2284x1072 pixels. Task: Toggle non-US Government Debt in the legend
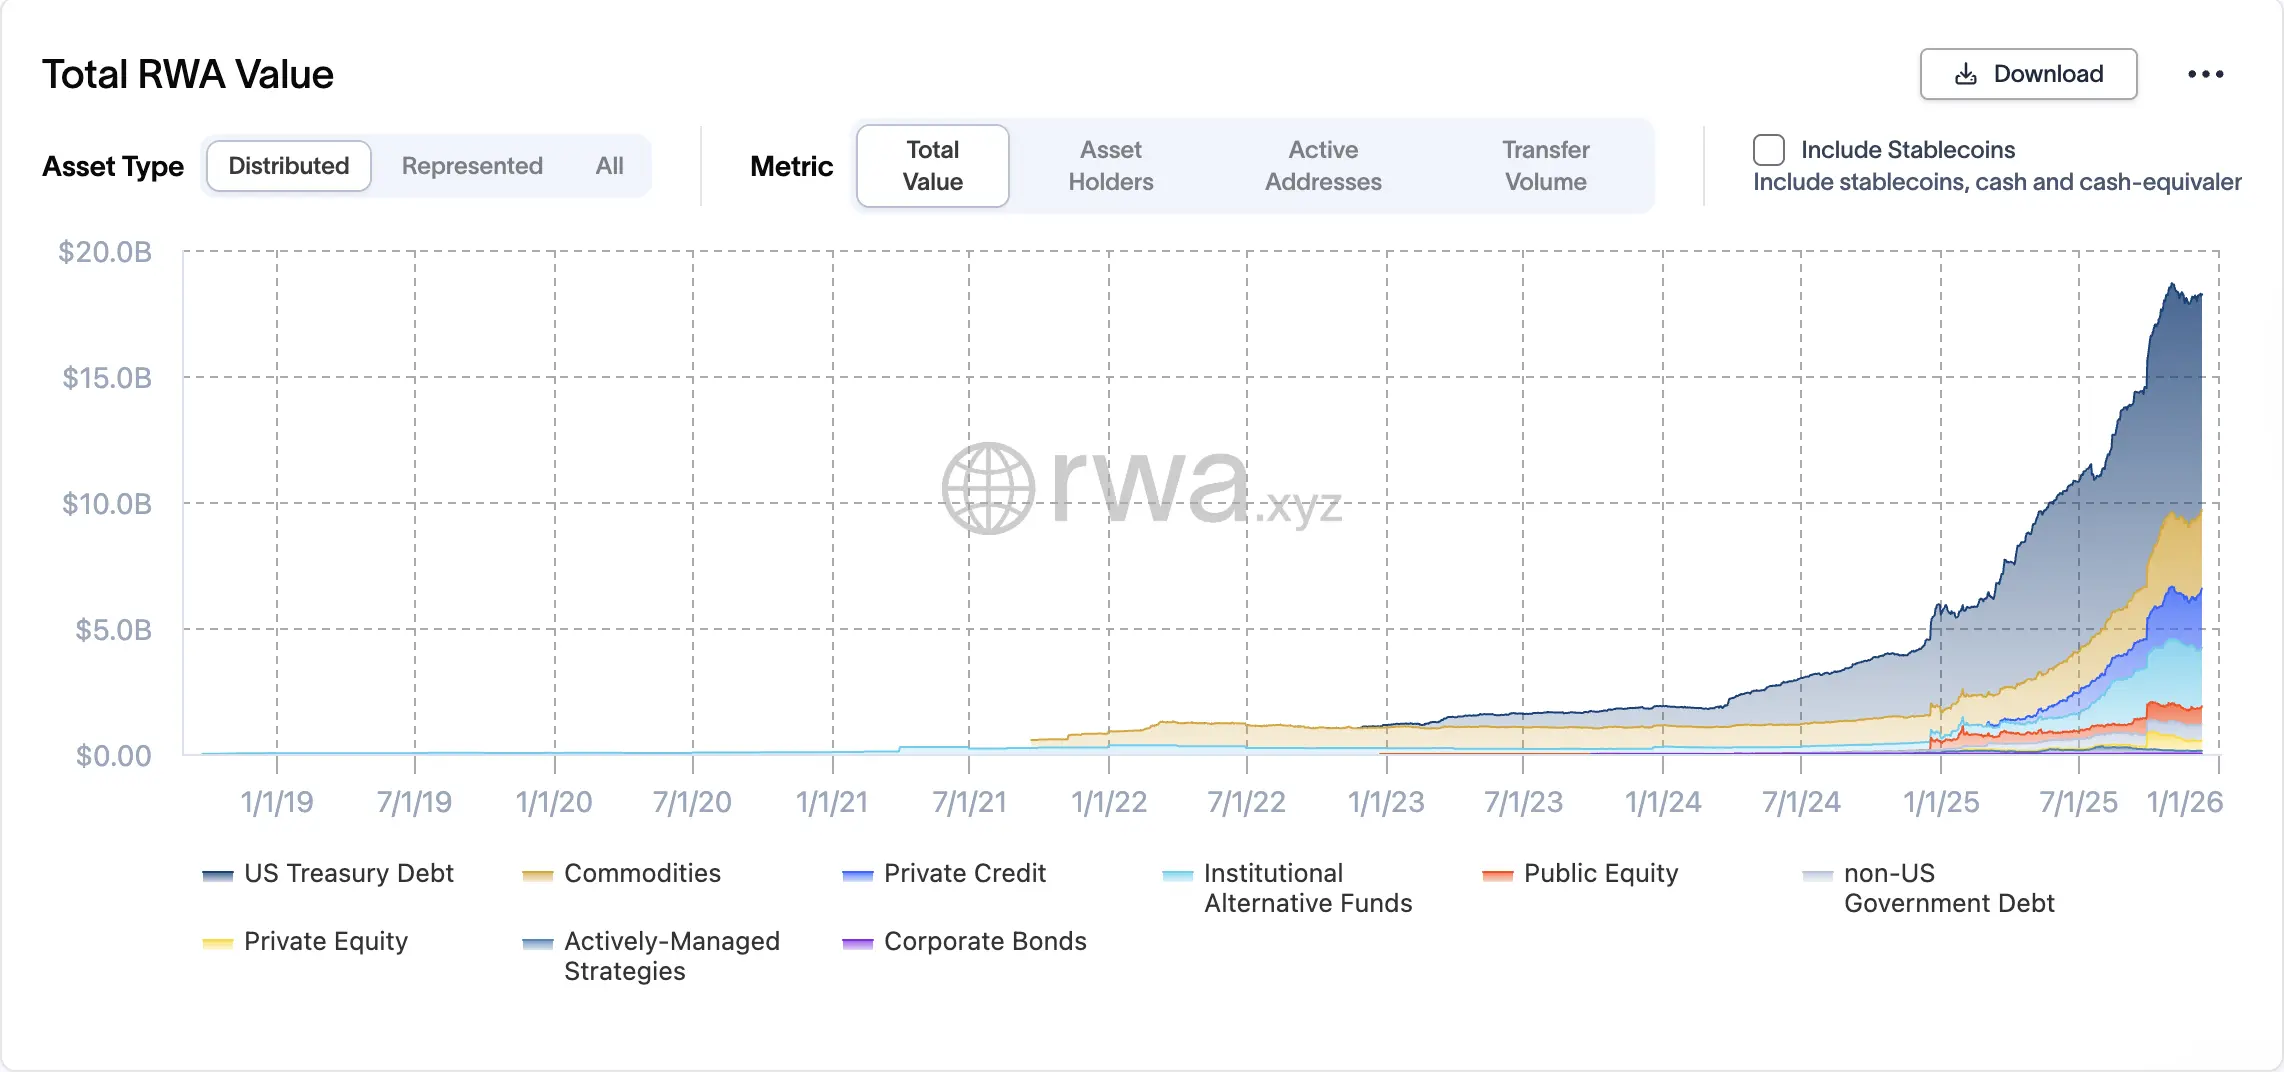pyautogui.click(x=1817, y=873)
